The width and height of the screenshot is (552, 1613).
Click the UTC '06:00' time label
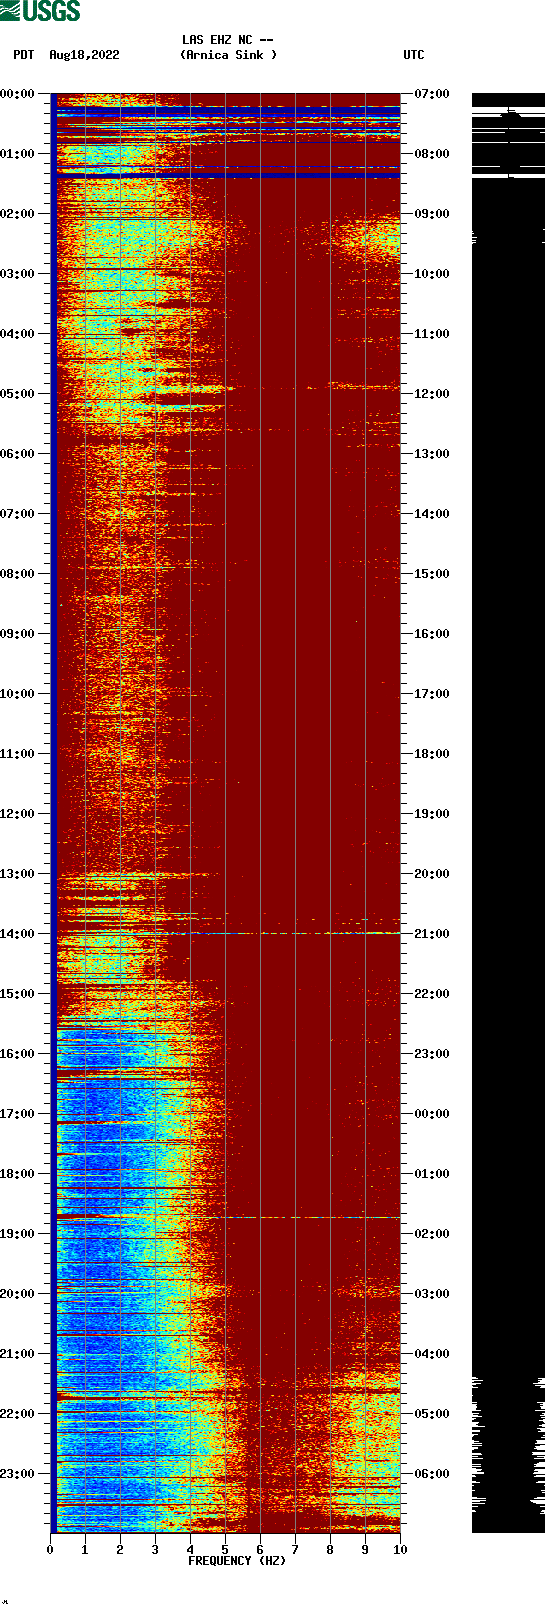tap(432, 1474)
